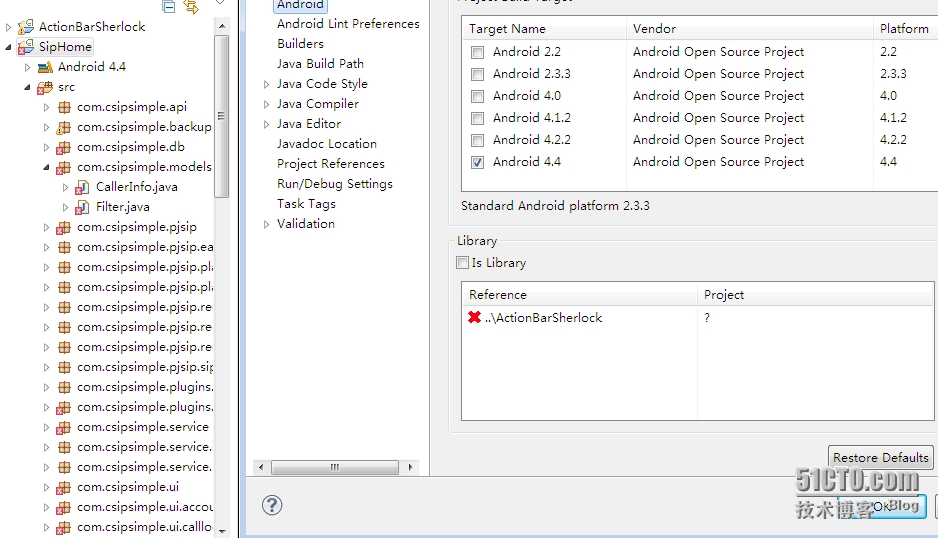Check the Android 2.3.3 target checkbox
The height and width of the screenshot is (538, 938).
coord(477,74)
